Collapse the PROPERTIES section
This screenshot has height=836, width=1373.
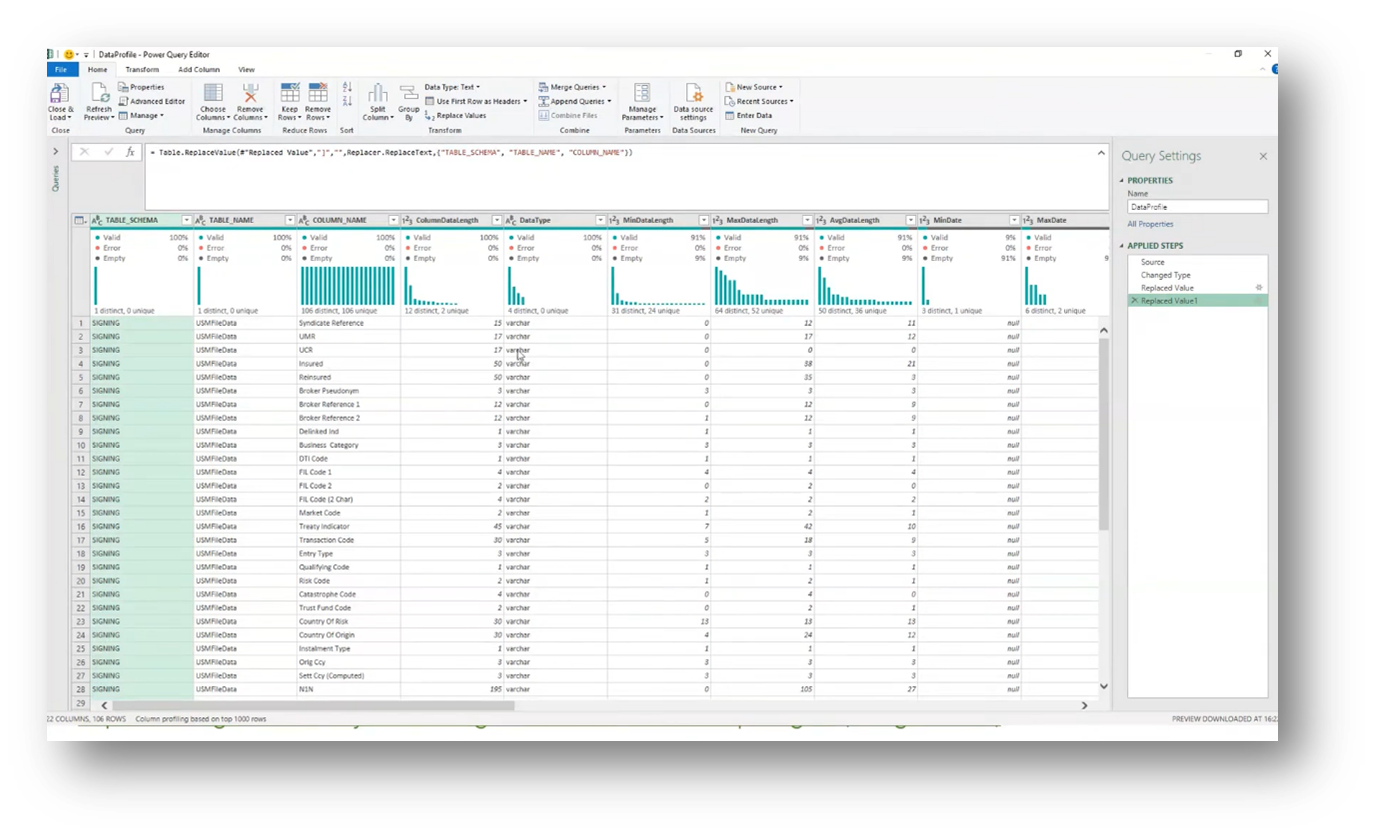click(1121, 181)
